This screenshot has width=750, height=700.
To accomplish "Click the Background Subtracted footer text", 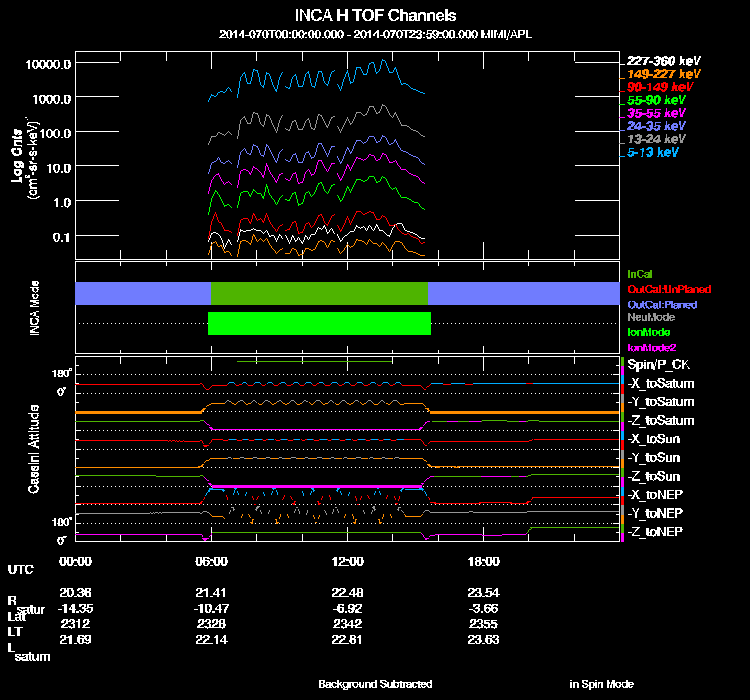I will click(x=375, y=684).
